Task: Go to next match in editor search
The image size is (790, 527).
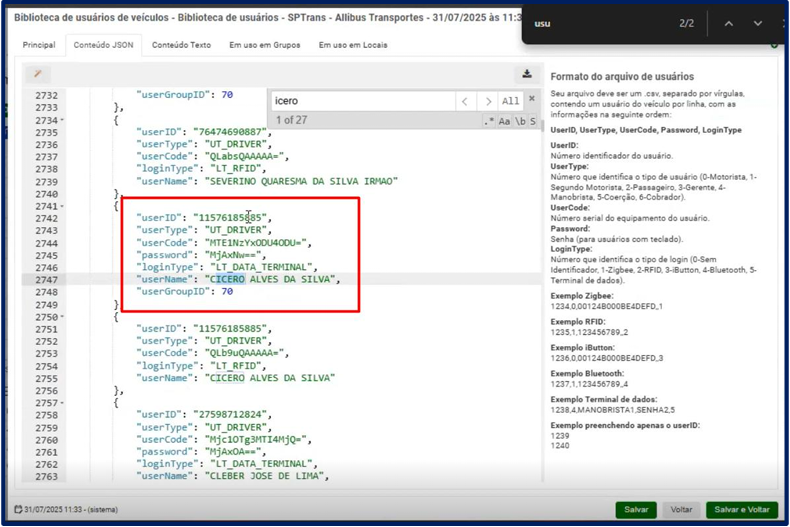Action: click(487, 101)
